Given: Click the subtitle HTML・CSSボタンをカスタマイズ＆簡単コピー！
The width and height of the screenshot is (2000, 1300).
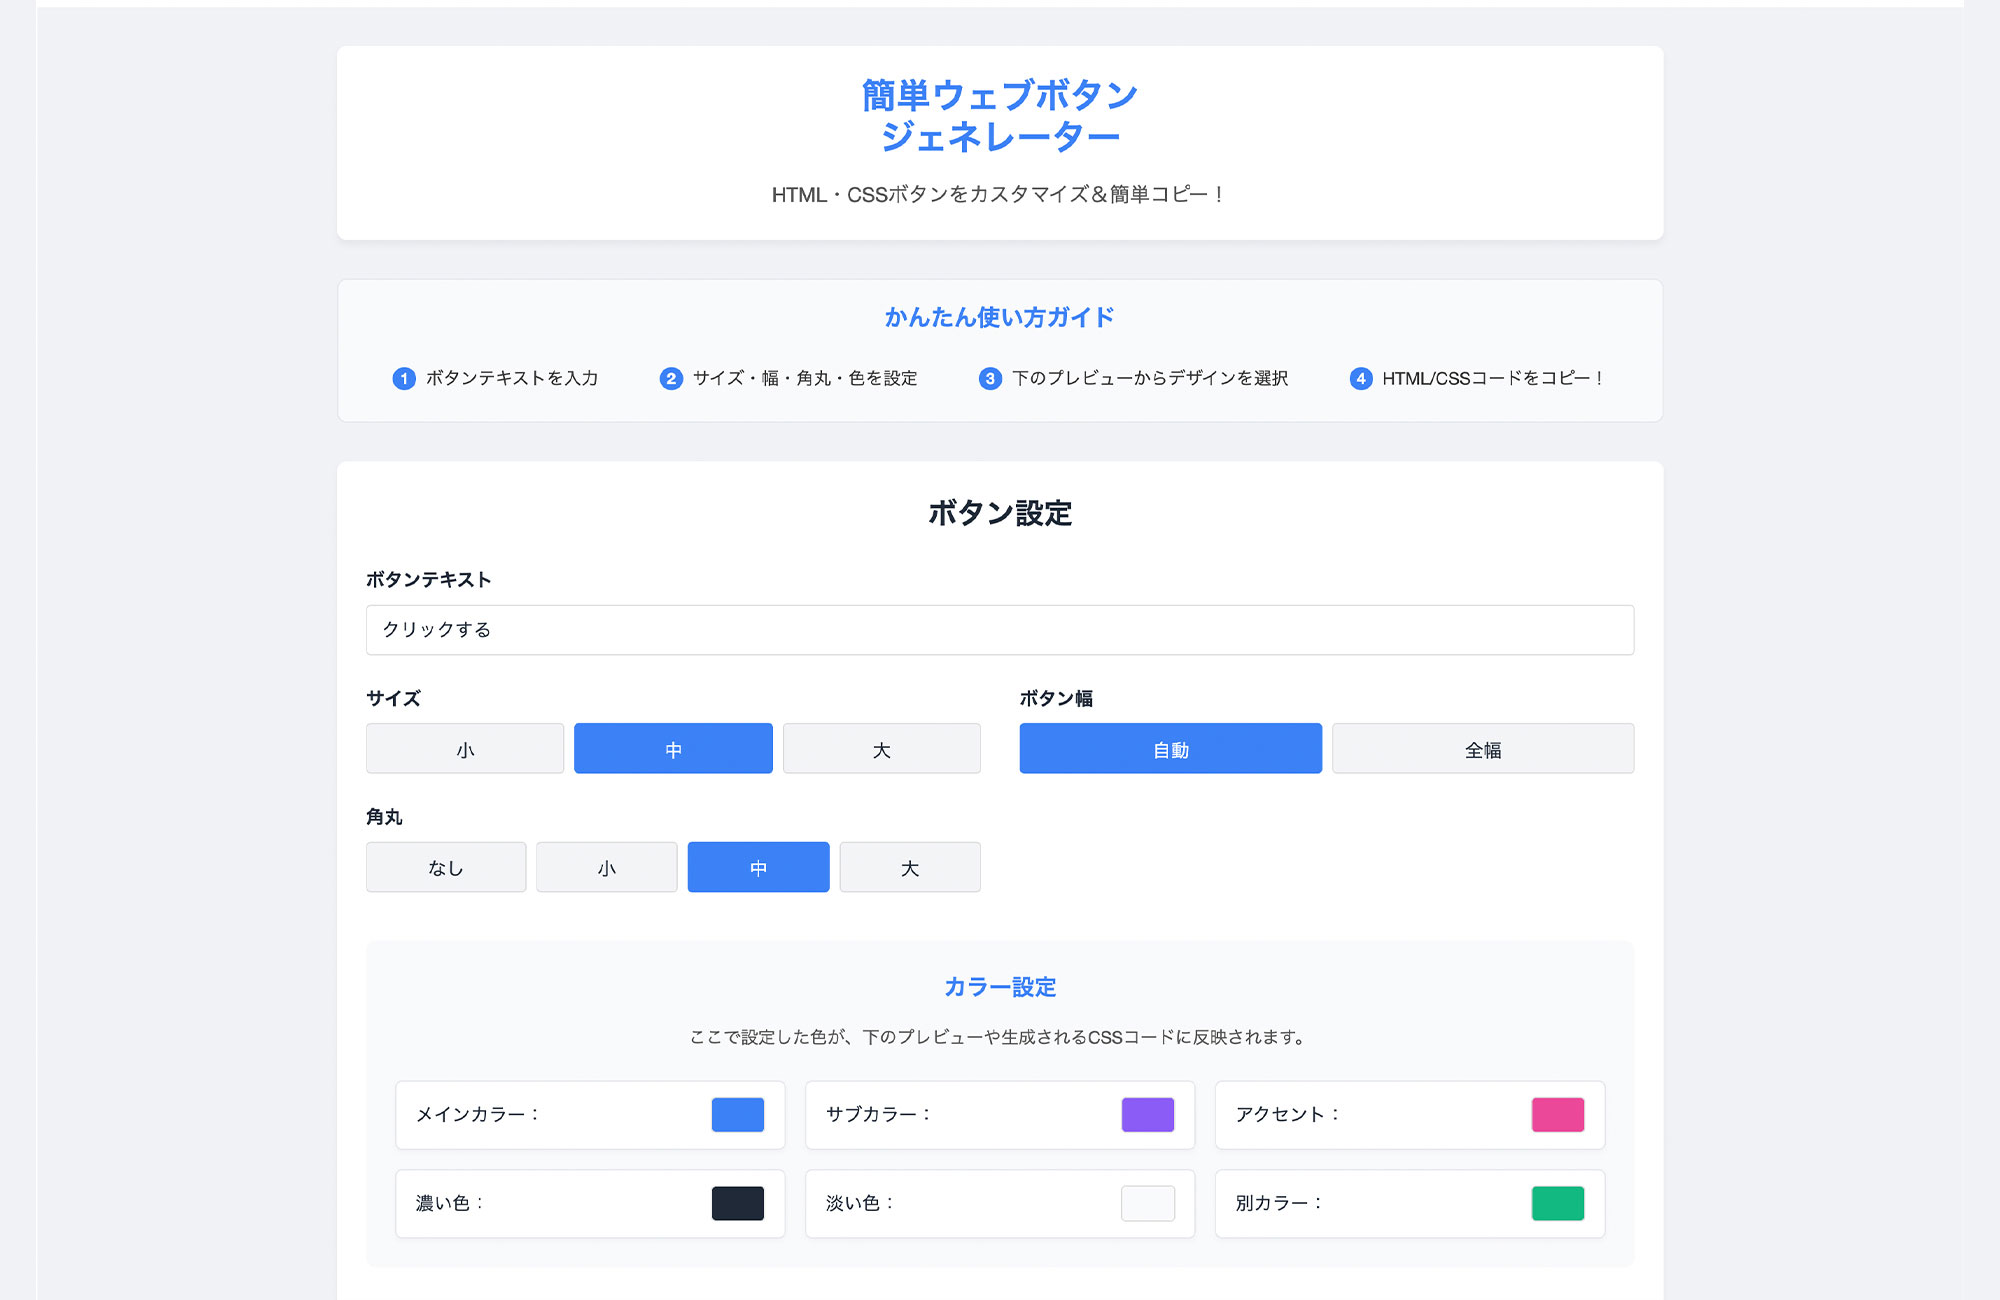Looking at the screenshot, I should (x=1000, y=195).
